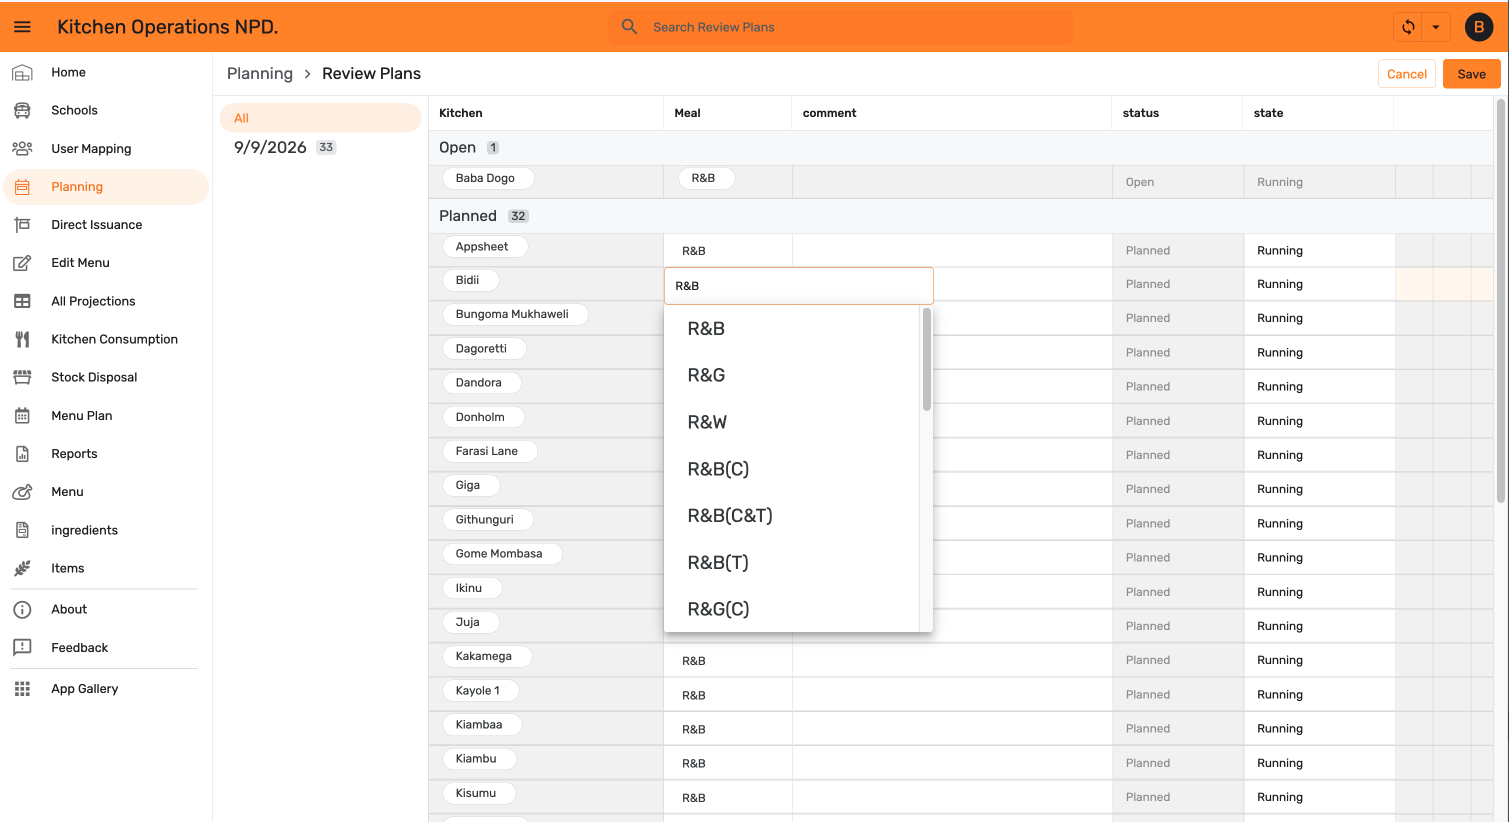Select the All filter
Image resolution: width=1509 pixels, height=822 pixels.
coord(320,118)
